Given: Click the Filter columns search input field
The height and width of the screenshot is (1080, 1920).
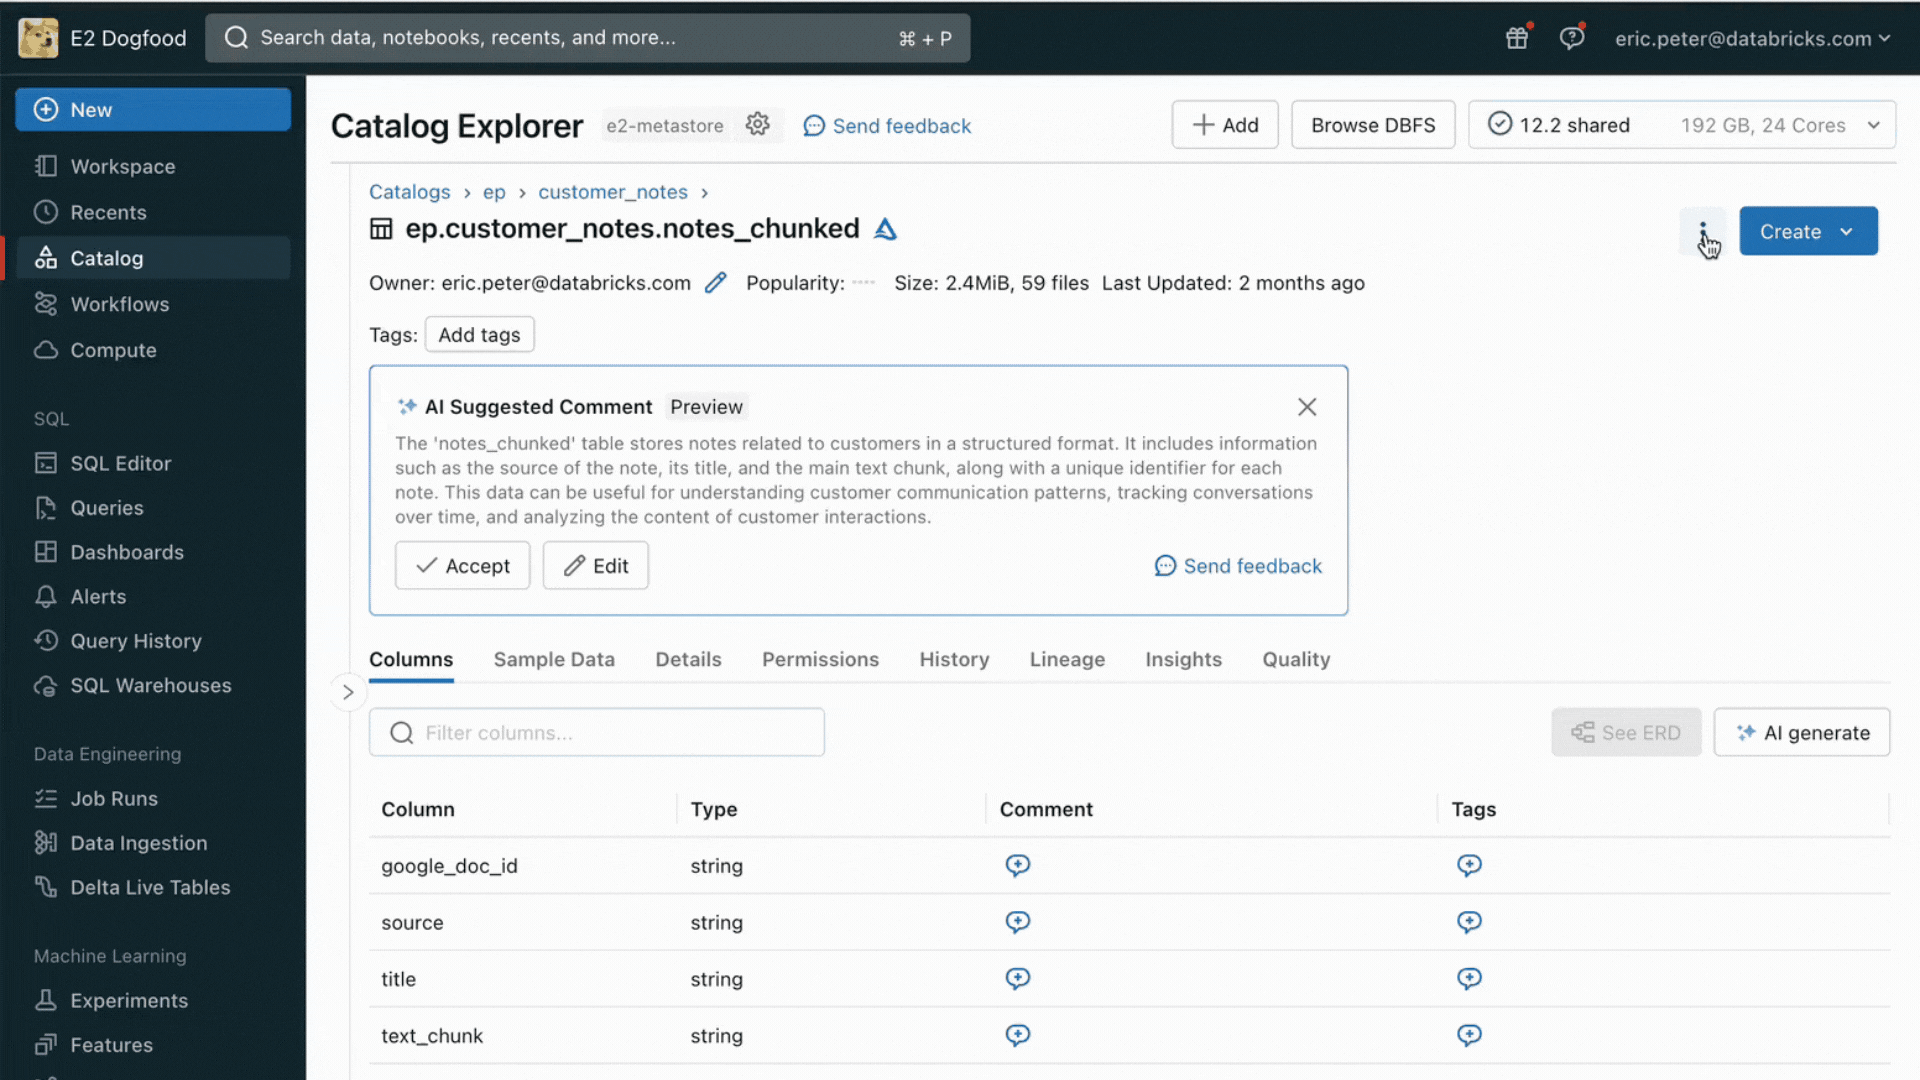Looking at the screenshot, I should [x=596, y=732].
